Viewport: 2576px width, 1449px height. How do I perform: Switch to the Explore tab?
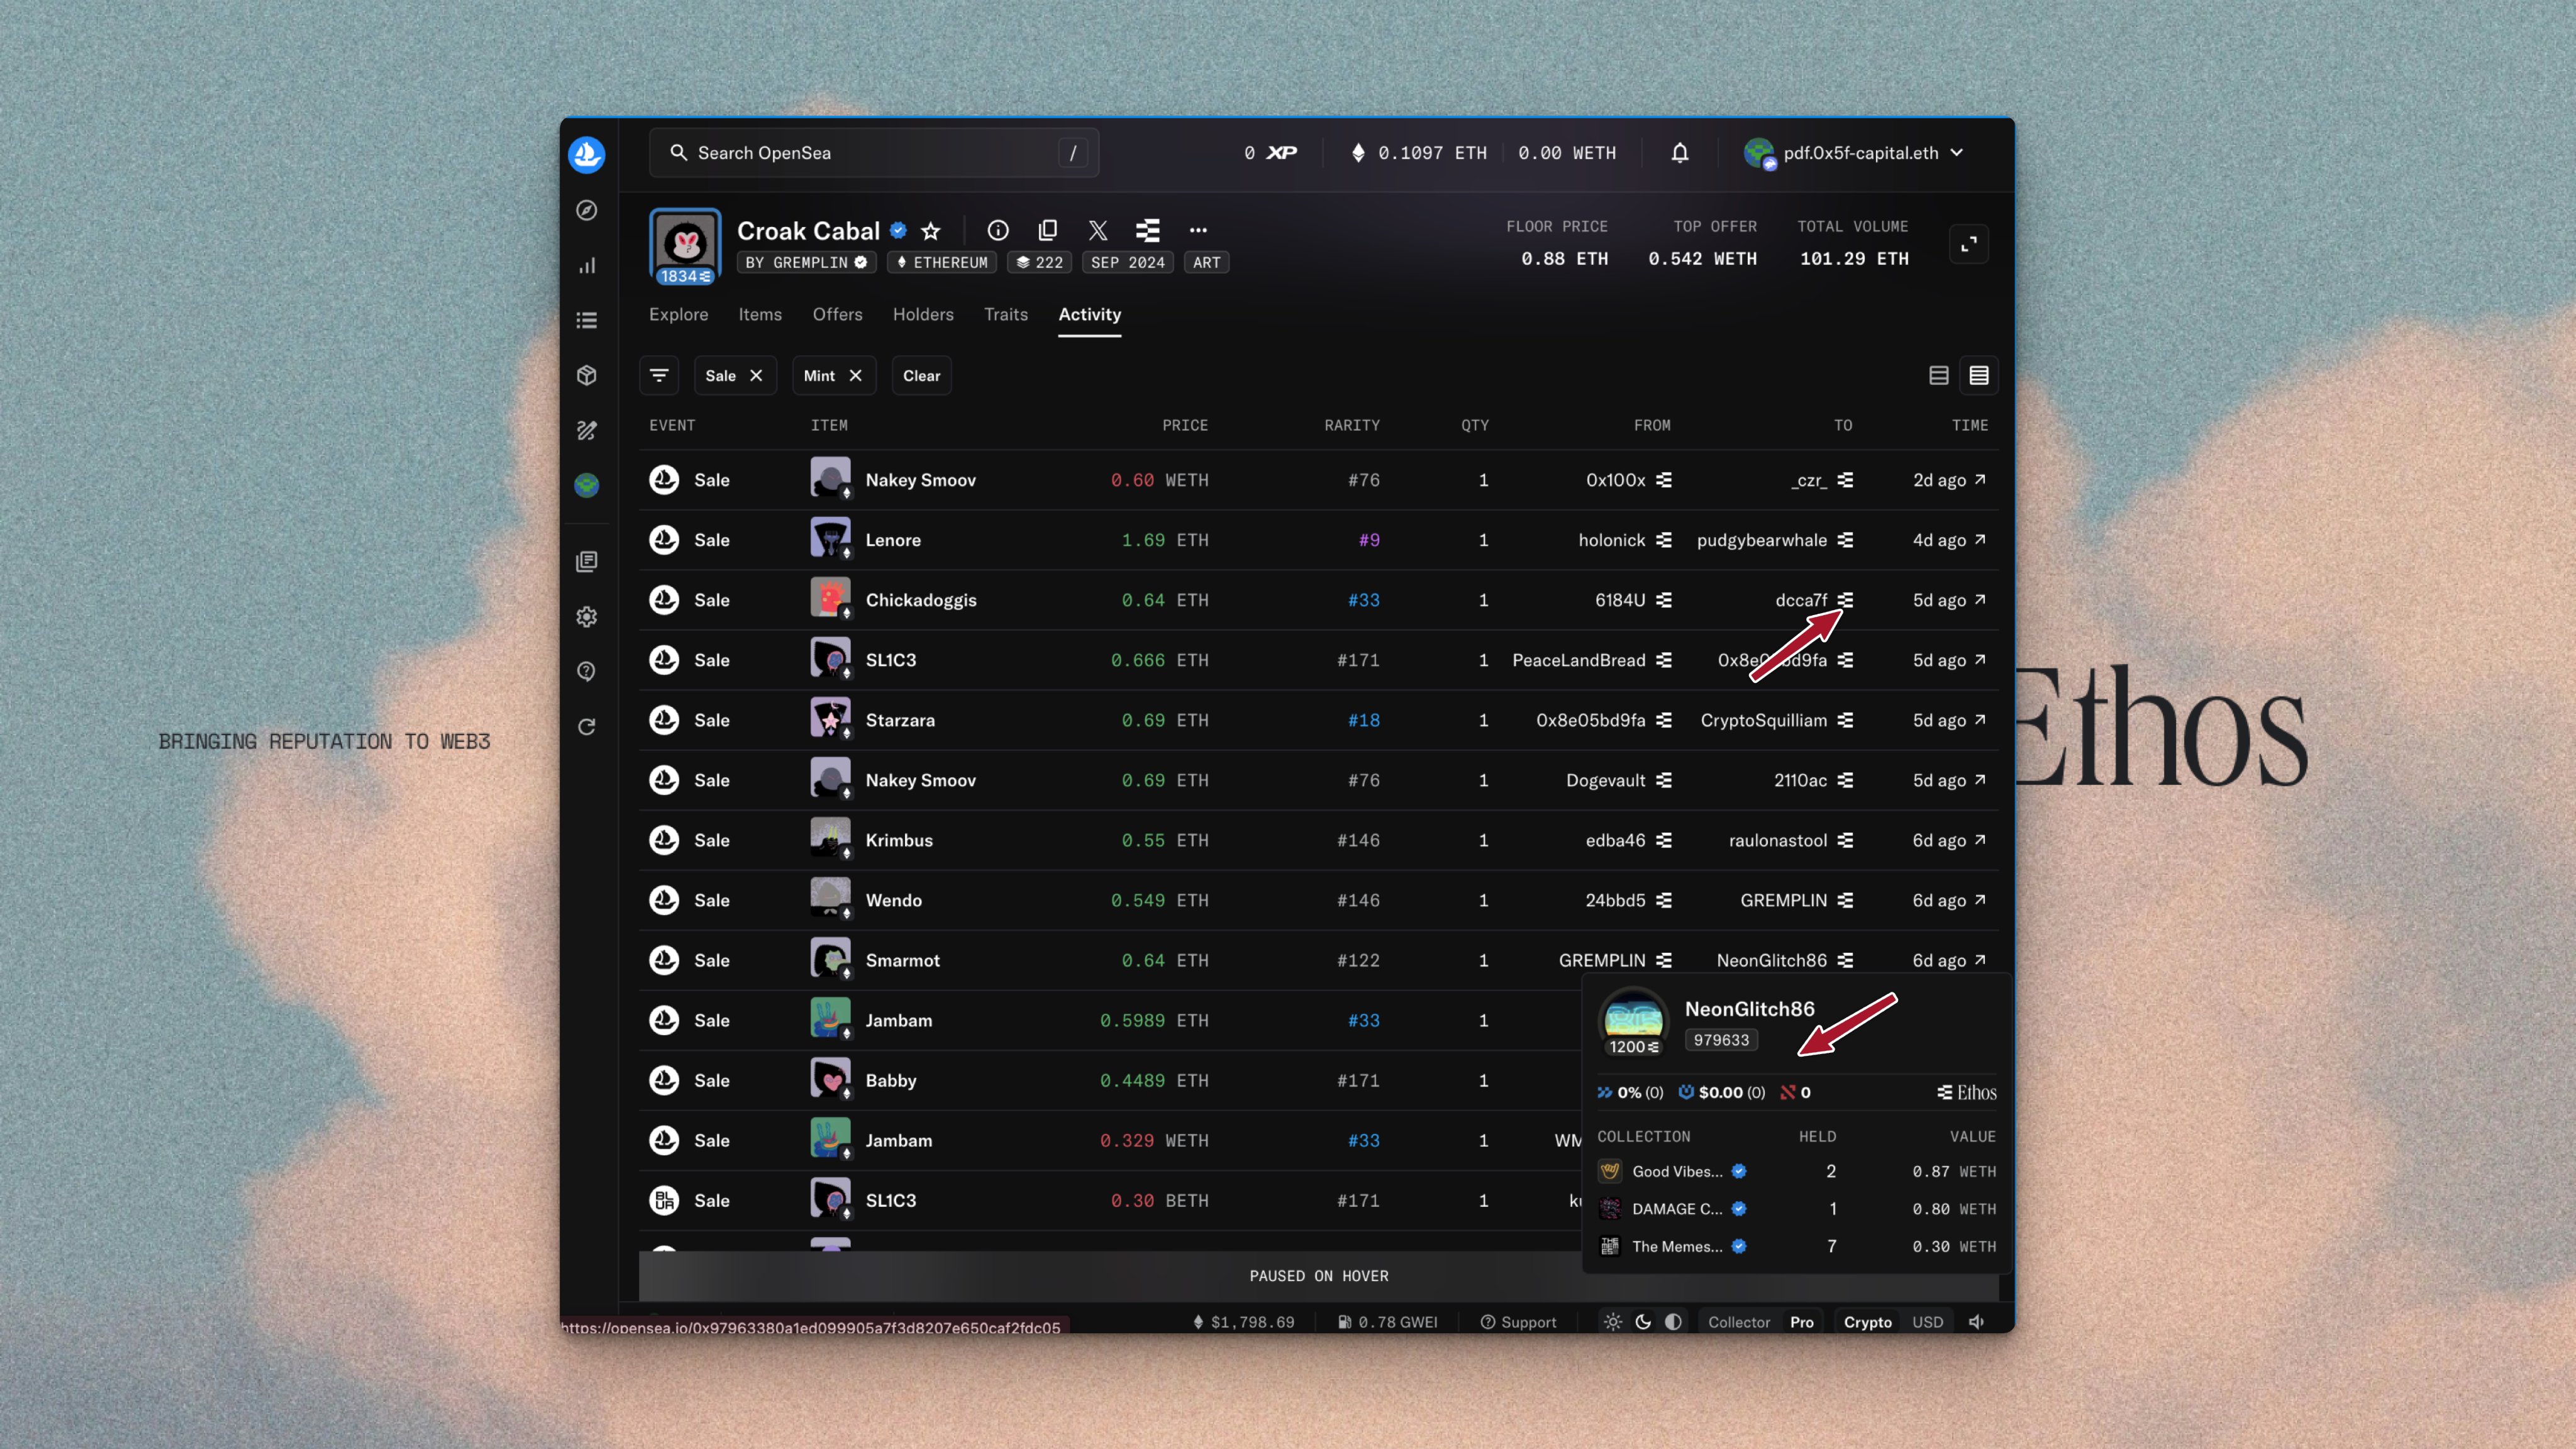pos(679,314)
